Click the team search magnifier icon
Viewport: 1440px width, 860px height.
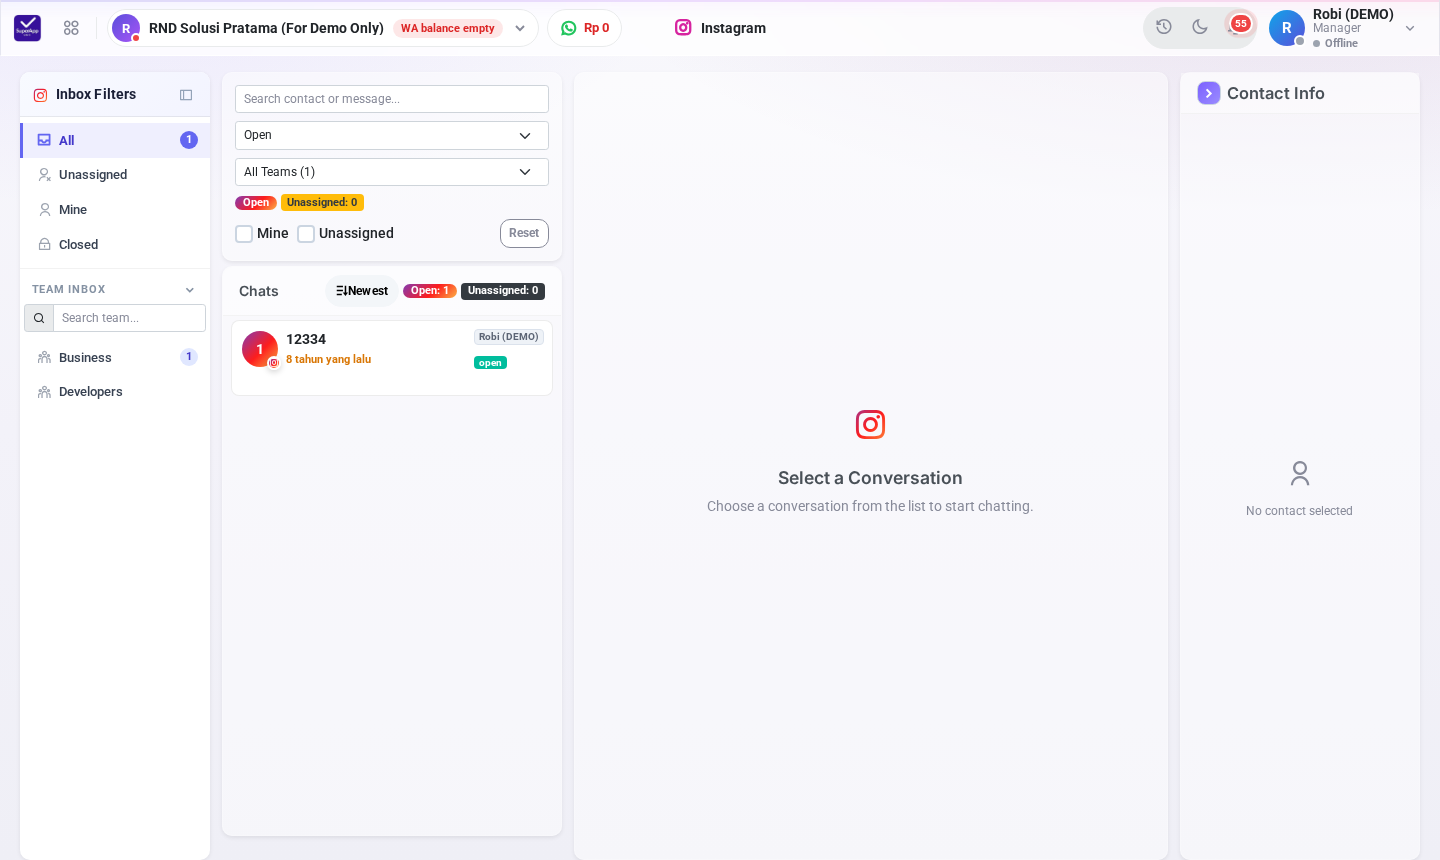point(39,318)
